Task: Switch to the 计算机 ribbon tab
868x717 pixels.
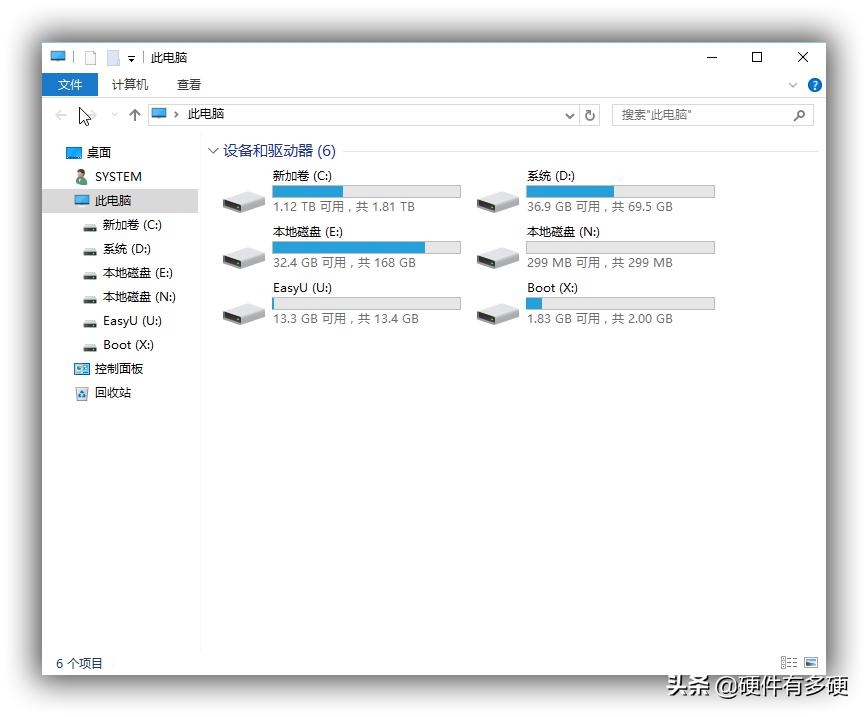Action: coord(129,84)
